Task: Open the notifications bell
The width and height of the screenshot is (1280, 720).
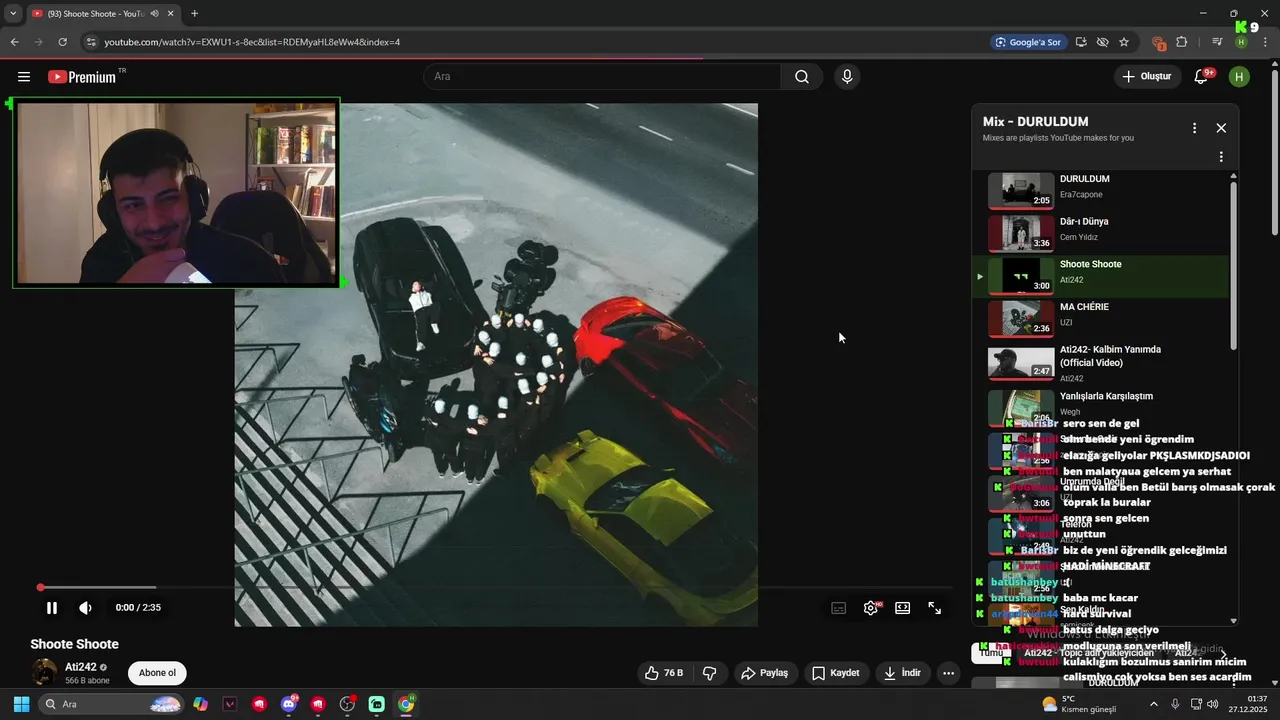Action: (1202, 77)
